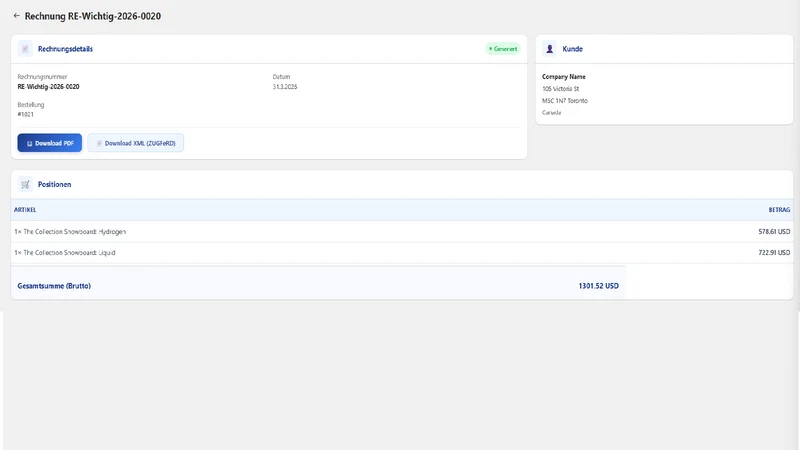Download XML (ZUGFeRD) file

[136, 143]
